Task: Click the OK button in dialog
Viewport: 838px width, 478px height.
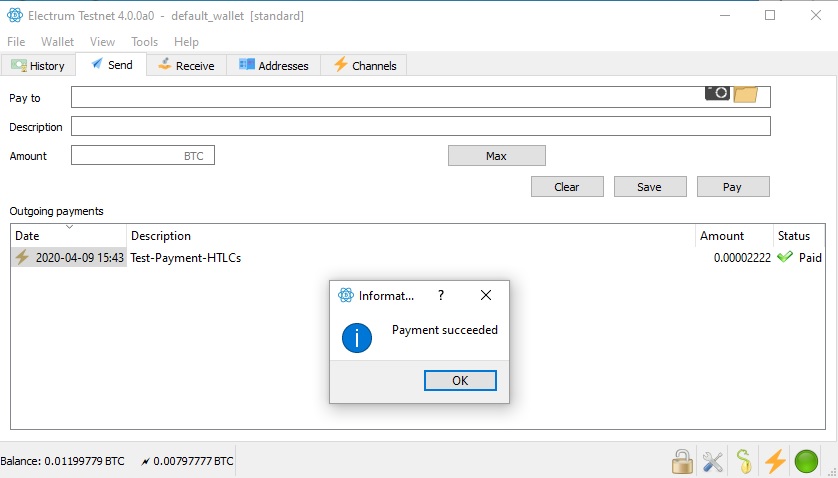Action: (460, 381)
